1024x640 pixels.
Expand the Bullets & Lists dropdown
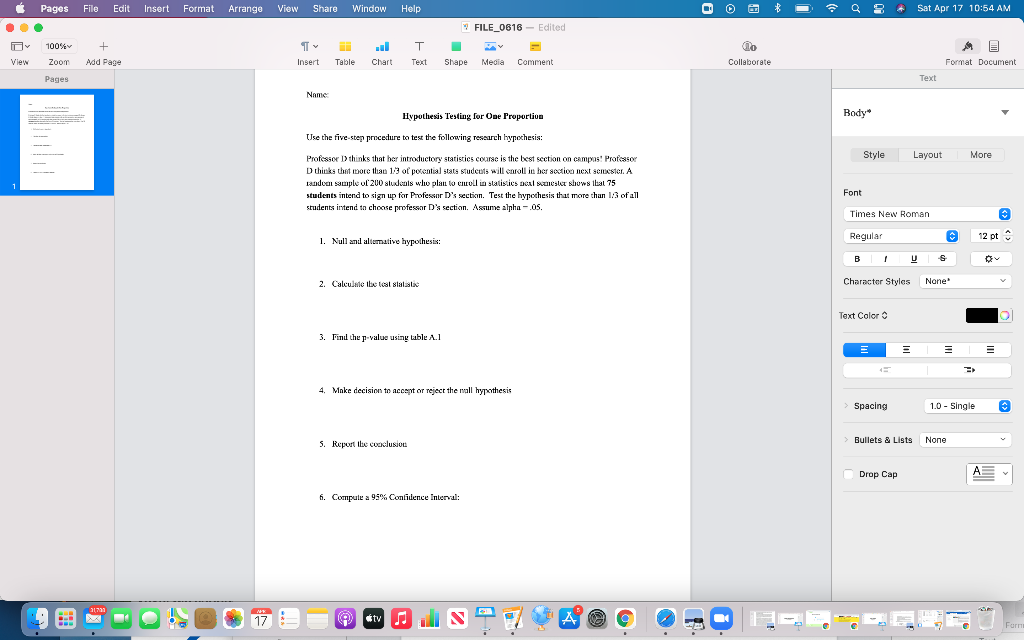tap(965, 440)
